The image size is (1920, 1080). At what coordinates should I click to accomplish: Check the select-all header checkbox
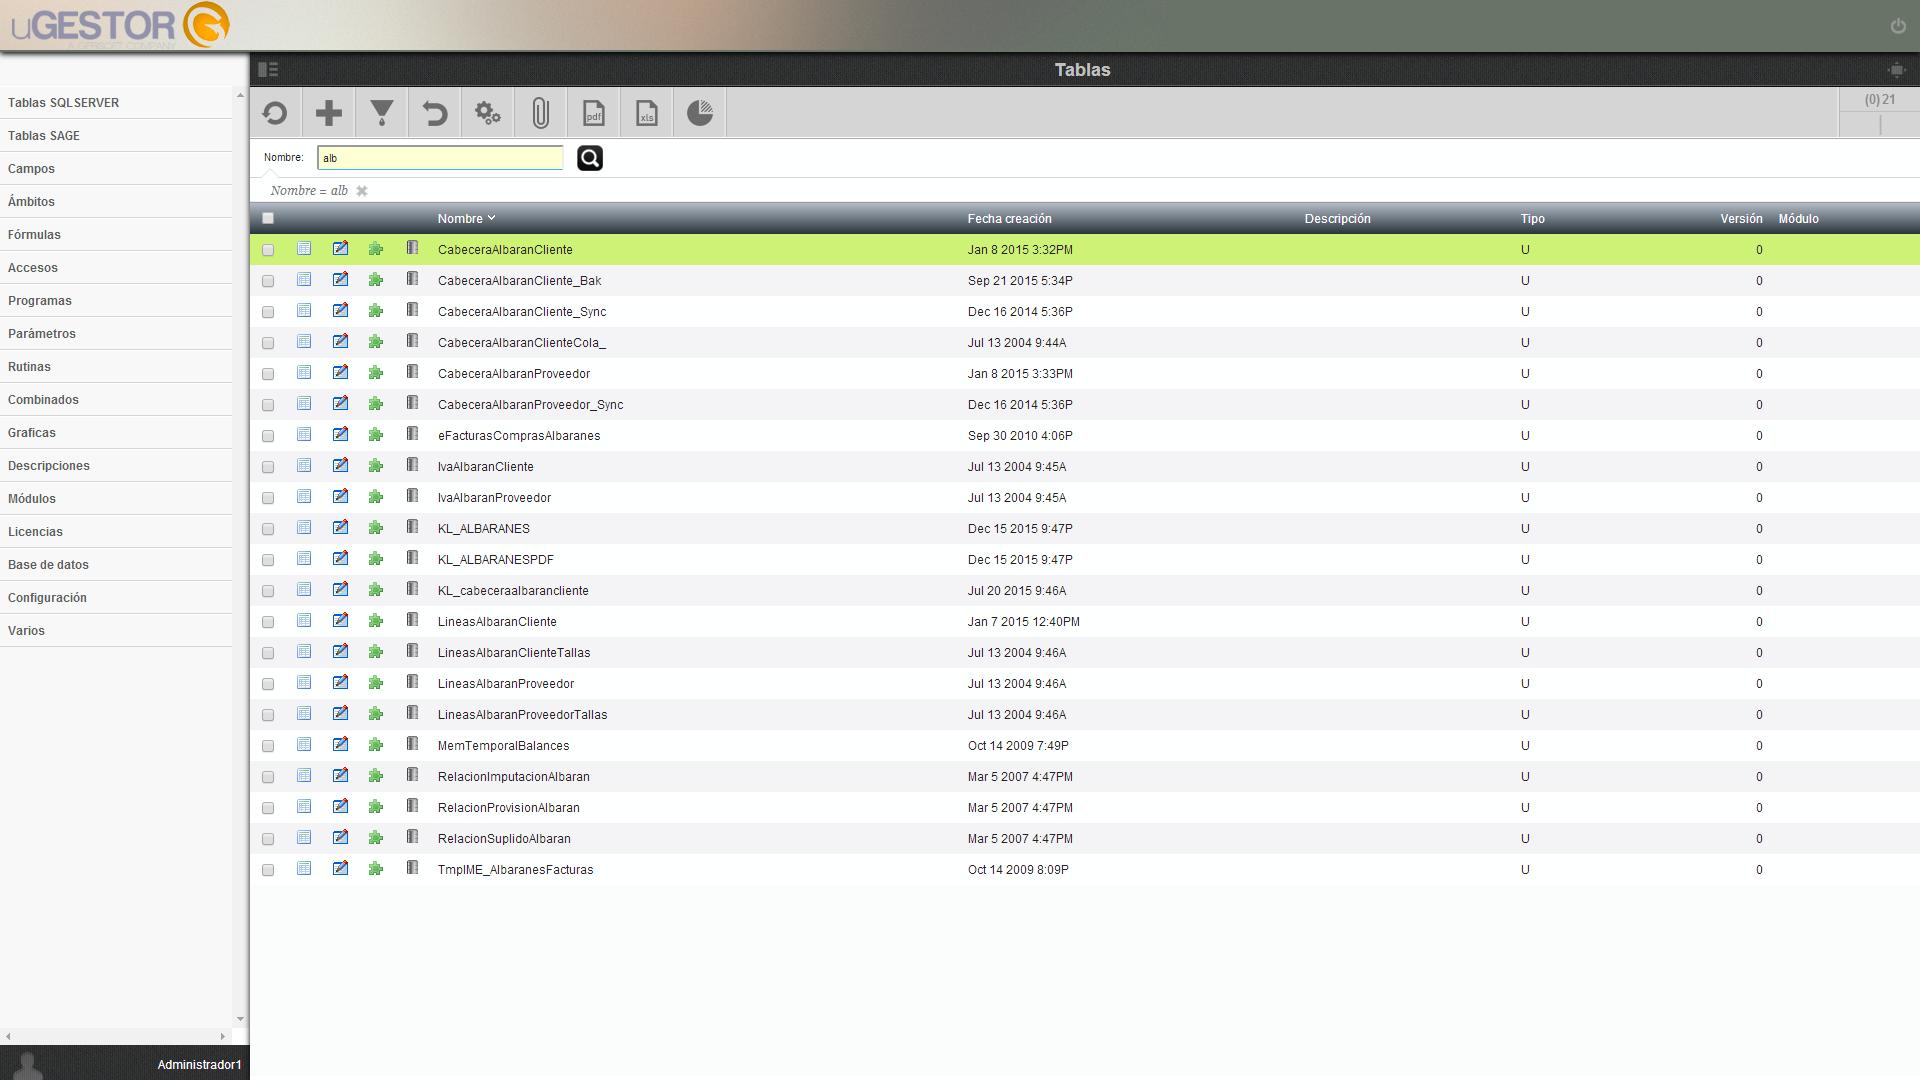click(268, 218)
